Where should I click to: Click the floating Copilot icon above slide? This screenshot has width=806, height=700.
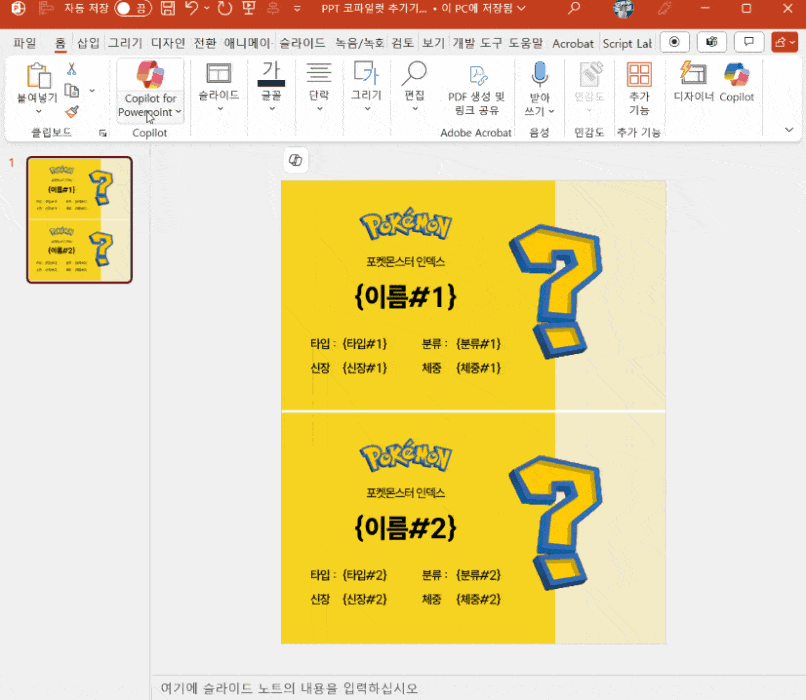tap(296, 160)
